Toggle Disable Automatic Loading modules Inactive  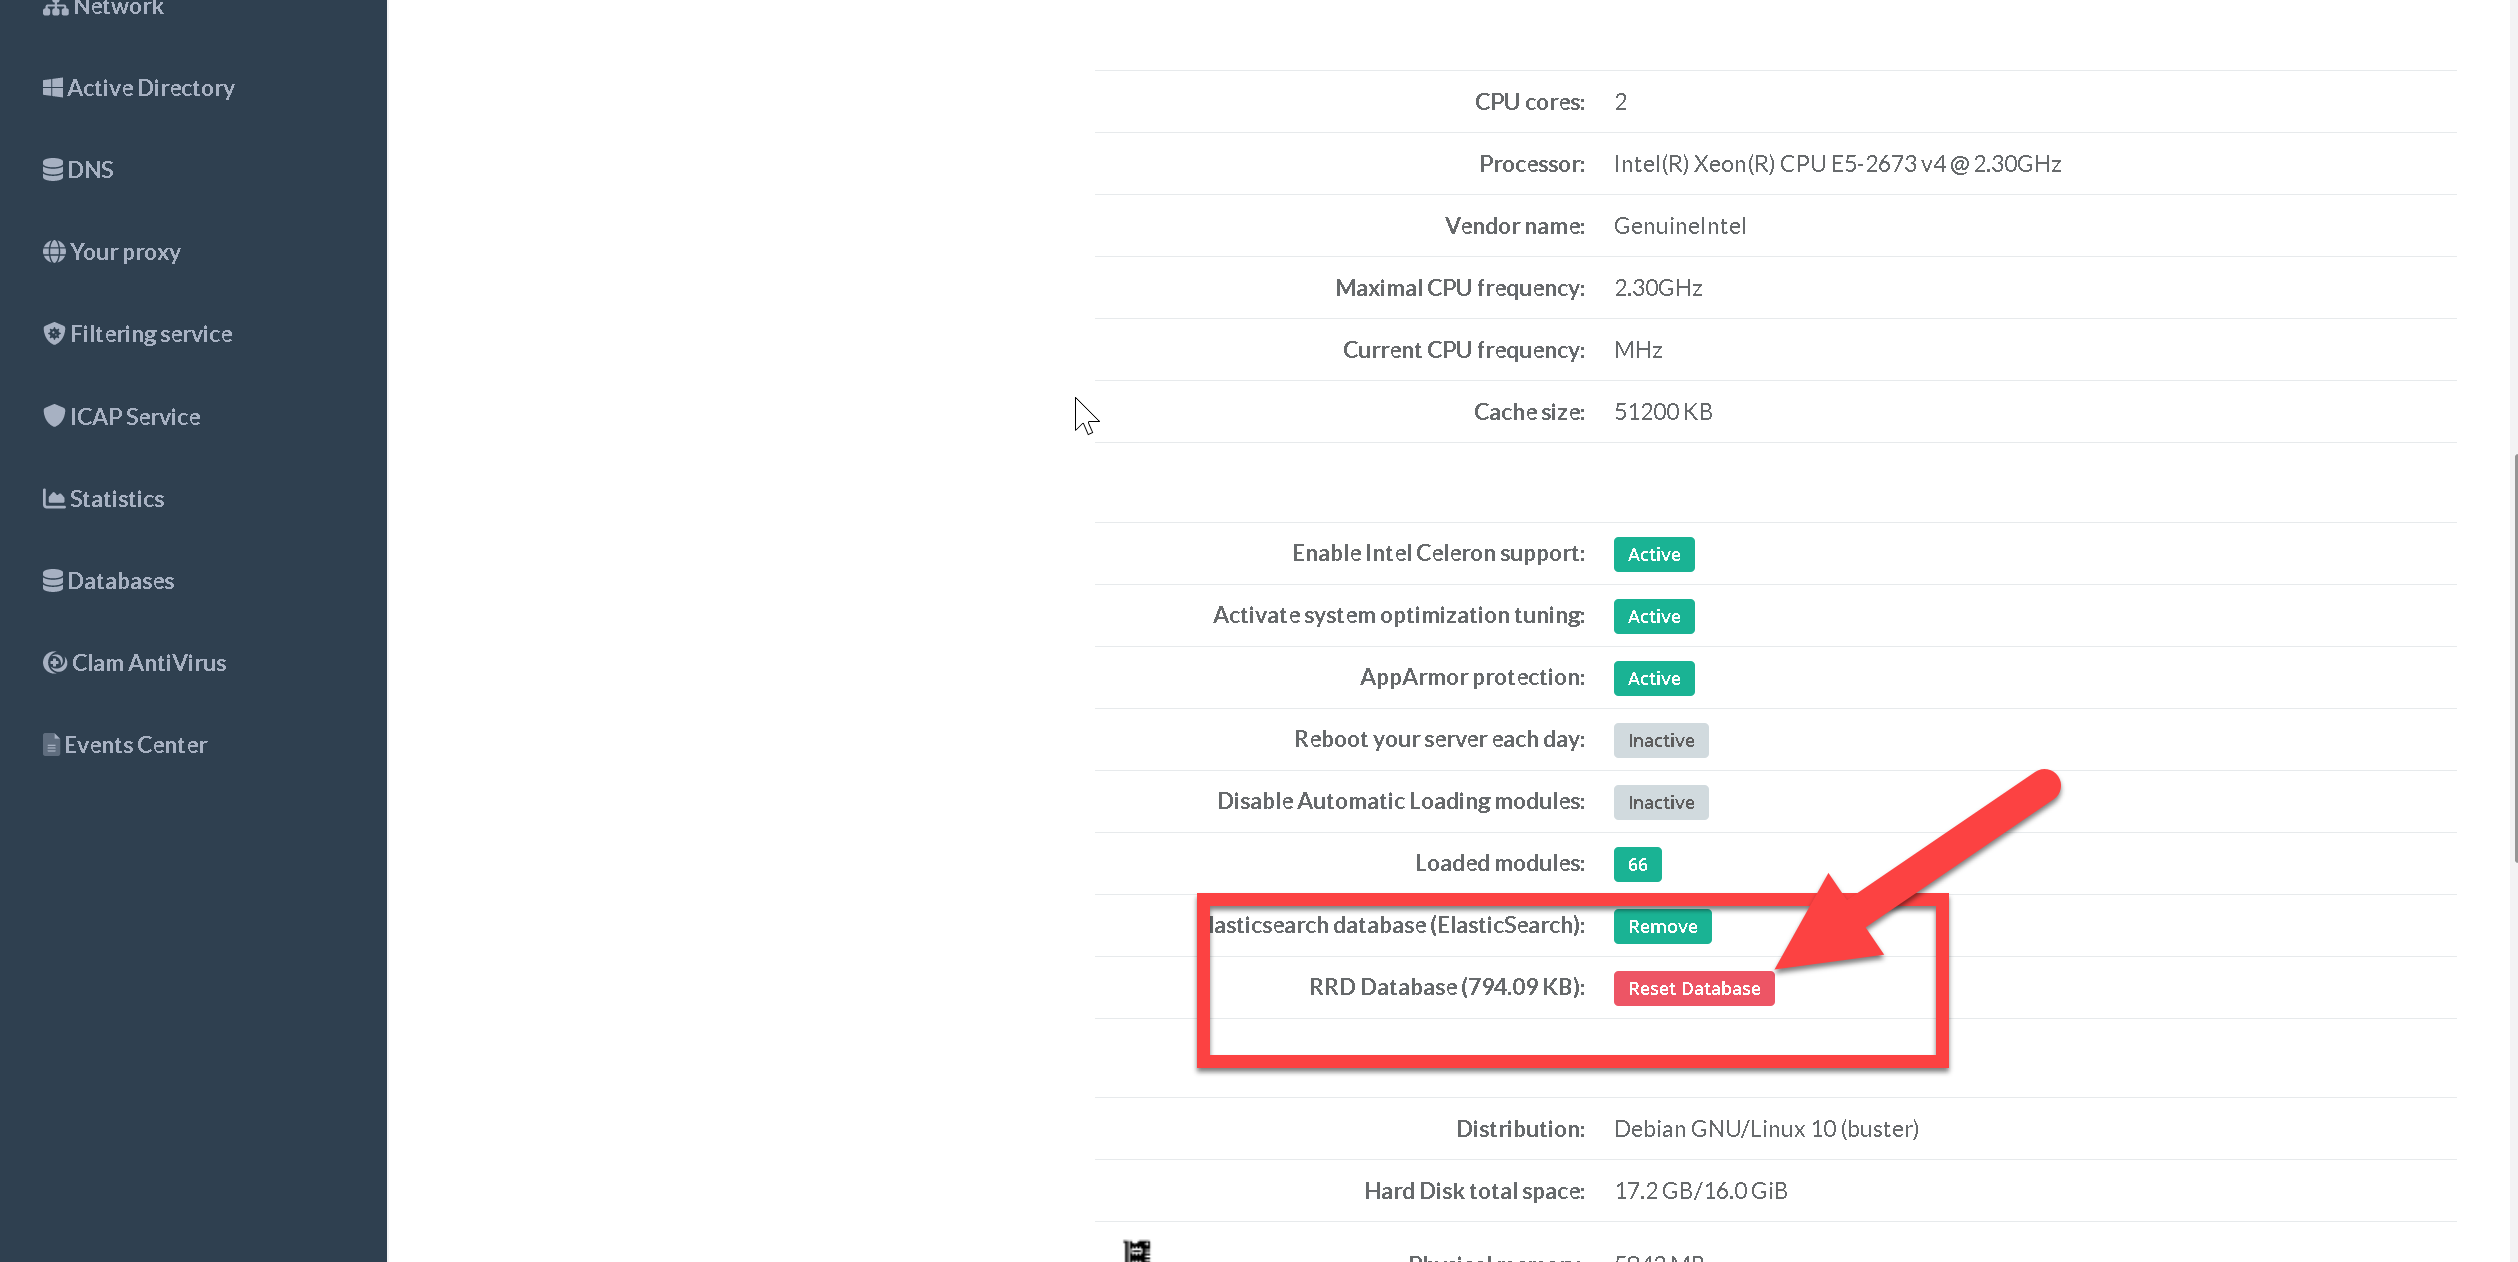[x=1660, y=802]
